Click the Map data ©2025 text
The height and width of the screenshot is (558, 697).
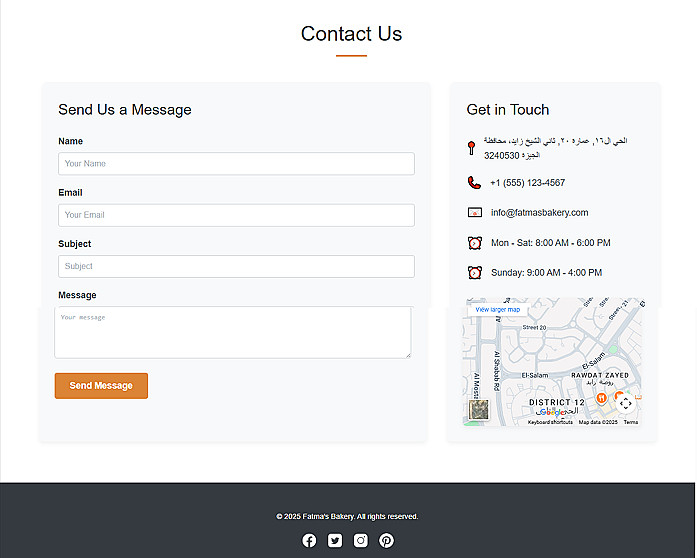pyautogui.click(x=598, y=422)
